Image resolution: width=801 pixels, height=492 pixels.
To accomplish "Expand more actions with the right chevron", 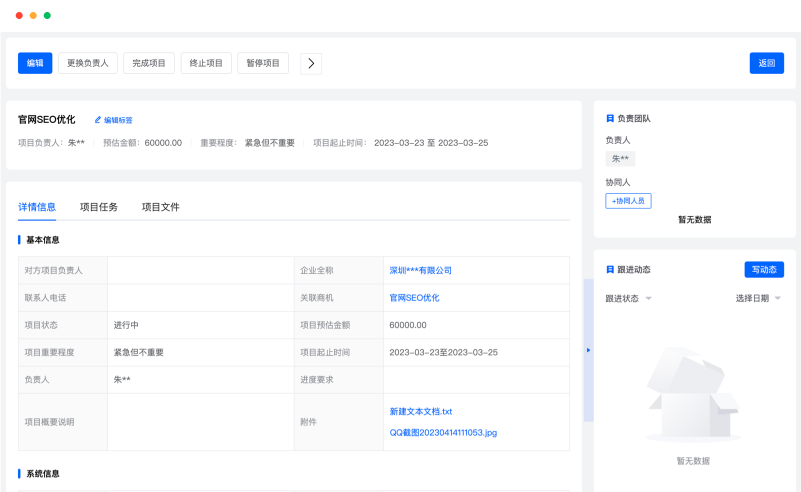I will pyautogui.click(x=311, y=63).
